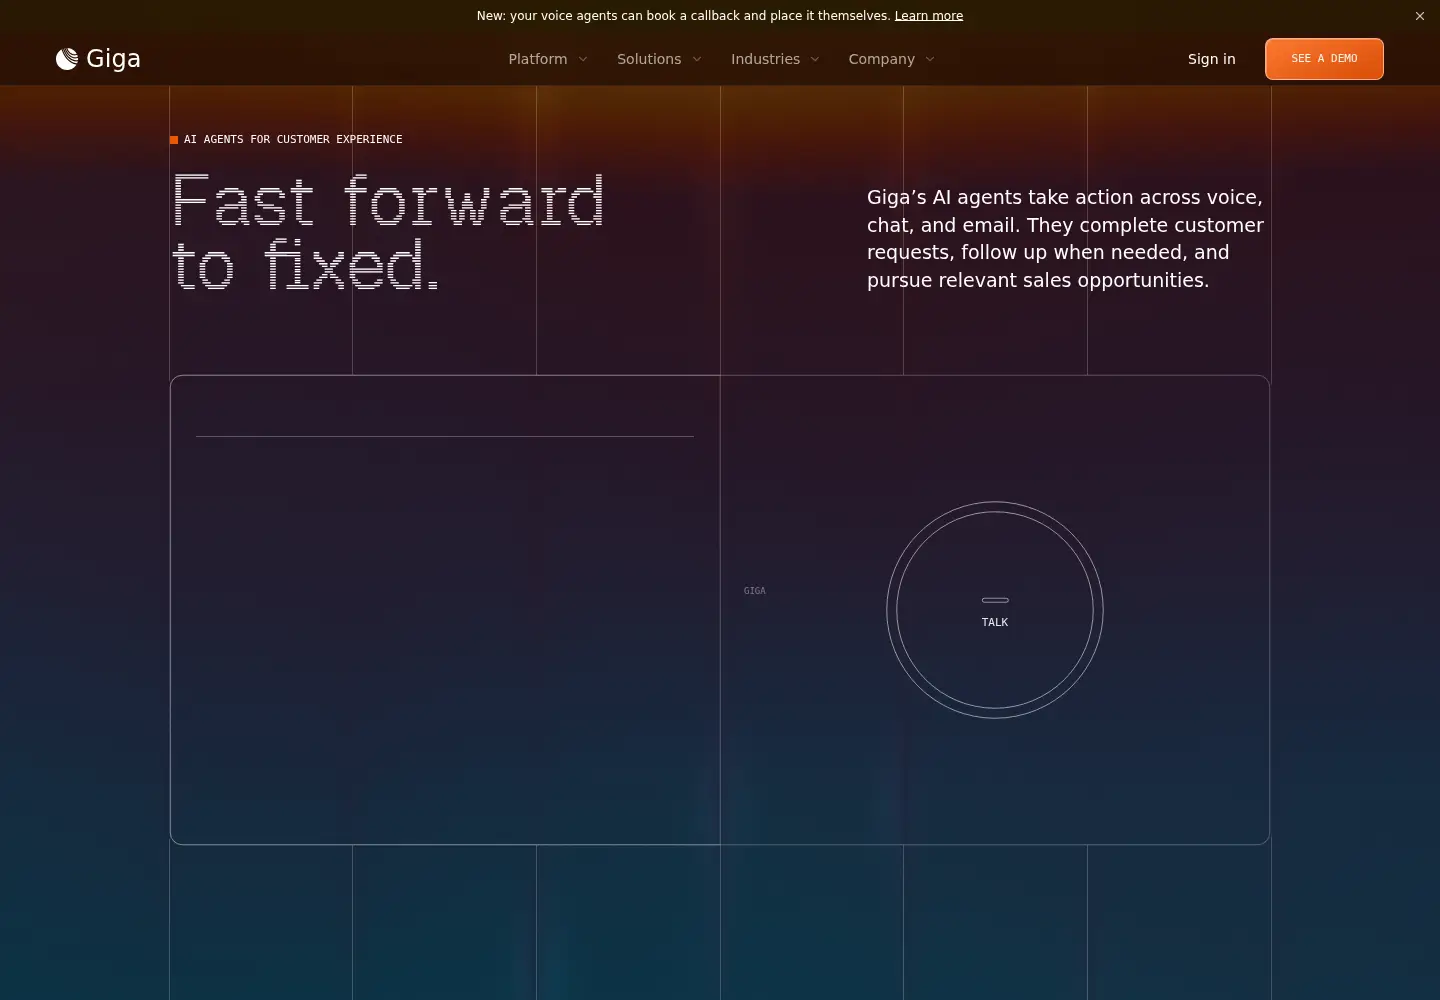
Task: Expand the chevron next to Industries
Action: [x=815, y=59]
